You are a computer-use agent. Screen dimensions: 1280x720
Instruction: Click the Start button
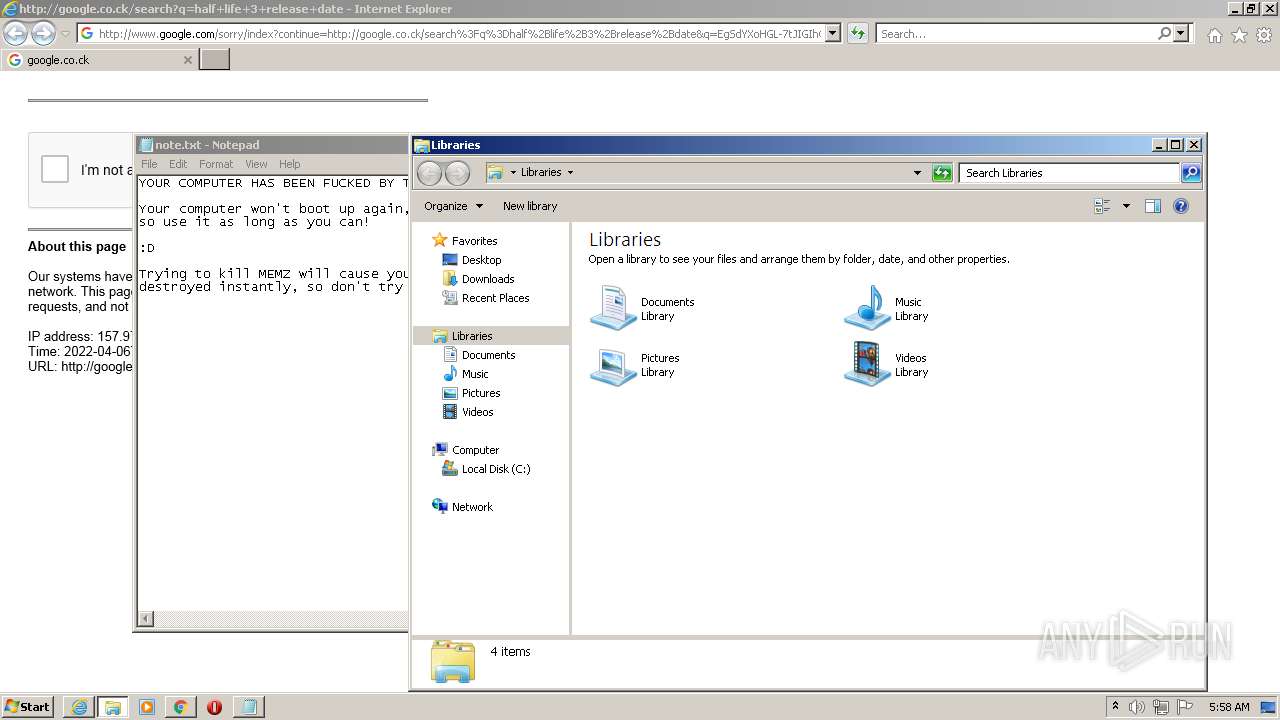pos(28,706)
